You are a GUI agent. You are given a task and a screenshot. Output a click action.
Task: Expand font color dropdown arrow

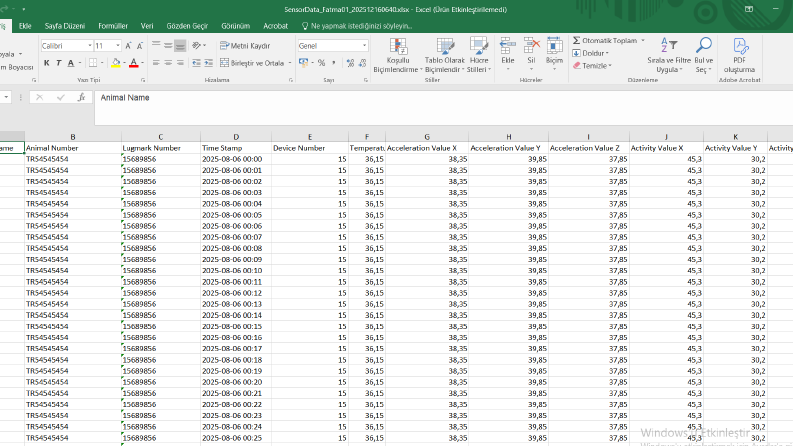pyautogui.click(x=142, y=63)
